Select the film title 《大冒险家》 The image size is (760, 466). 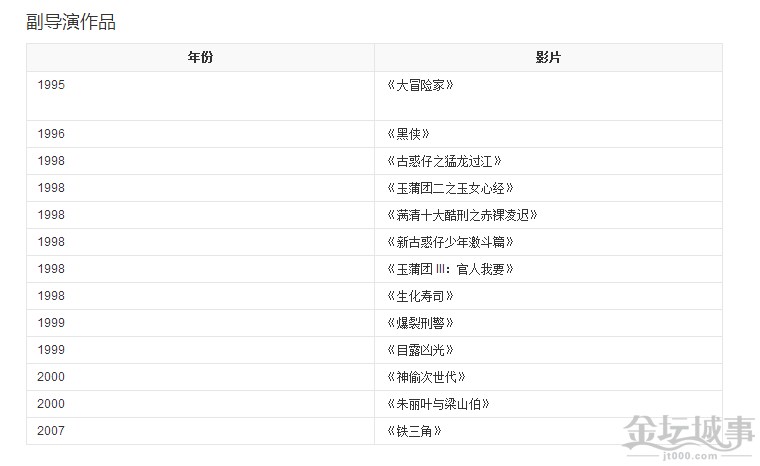[420, 85]
